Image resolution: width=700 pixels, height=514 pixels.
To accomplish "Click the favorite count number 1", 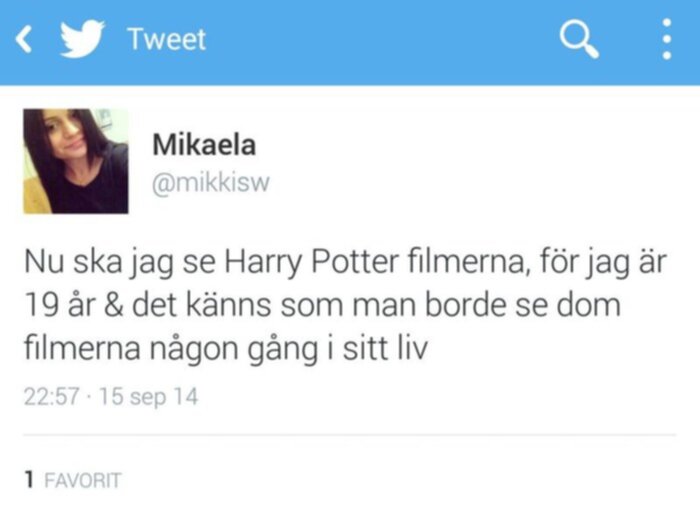I will (29, 480).
